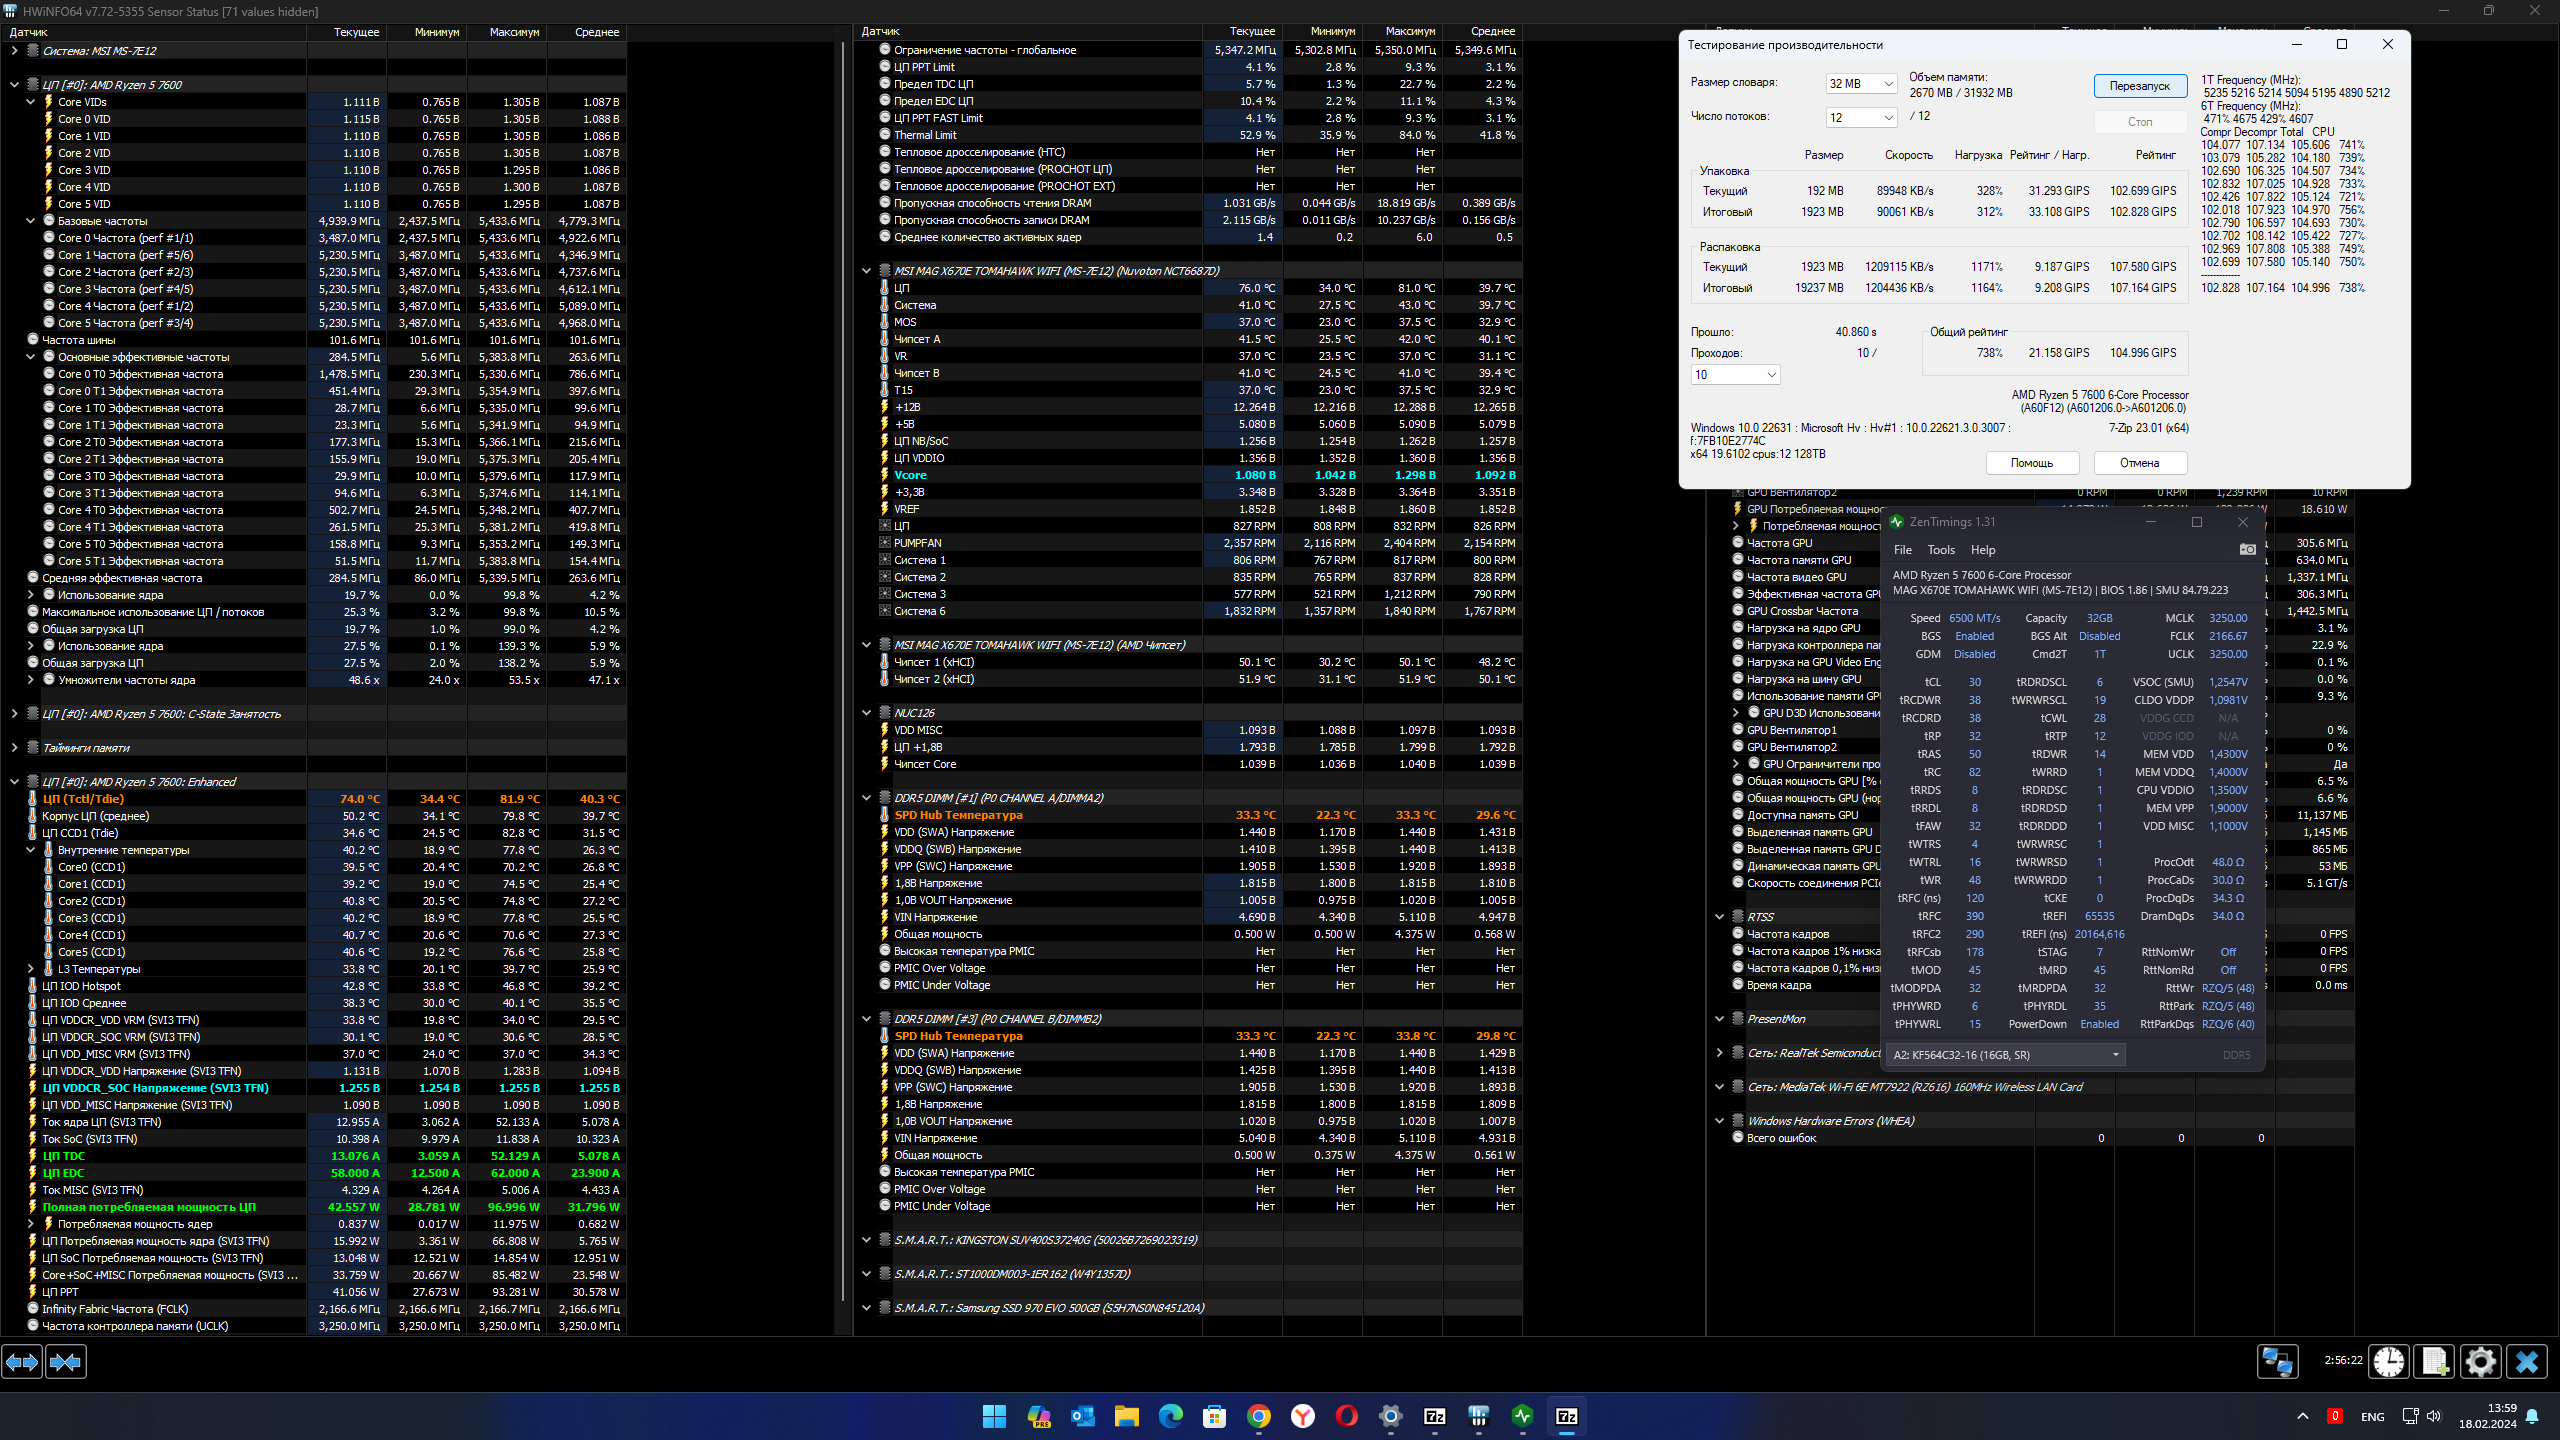
Task: Open the Tools menu in ZenTimings
Action: [x=1940, y=550]
